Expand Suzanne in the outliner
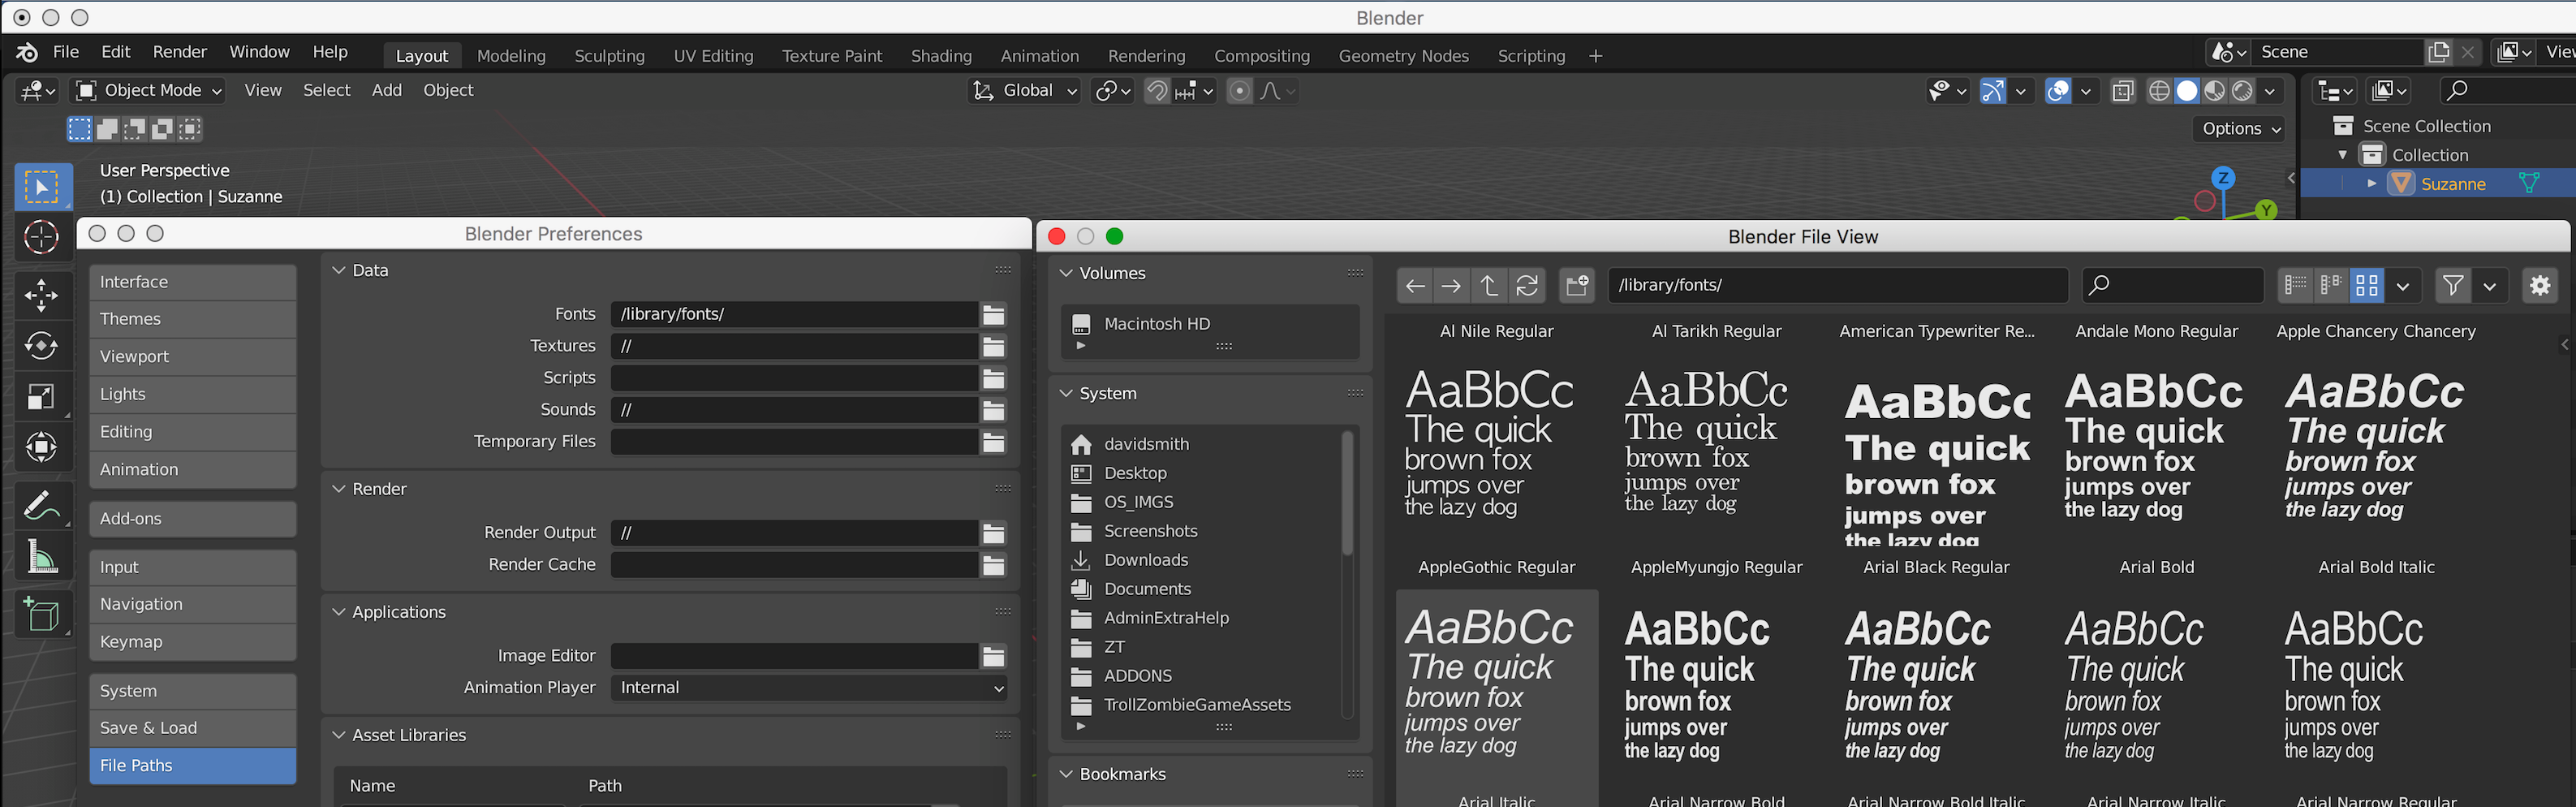Viewport: 2576px width, 807px height. 2371,184
